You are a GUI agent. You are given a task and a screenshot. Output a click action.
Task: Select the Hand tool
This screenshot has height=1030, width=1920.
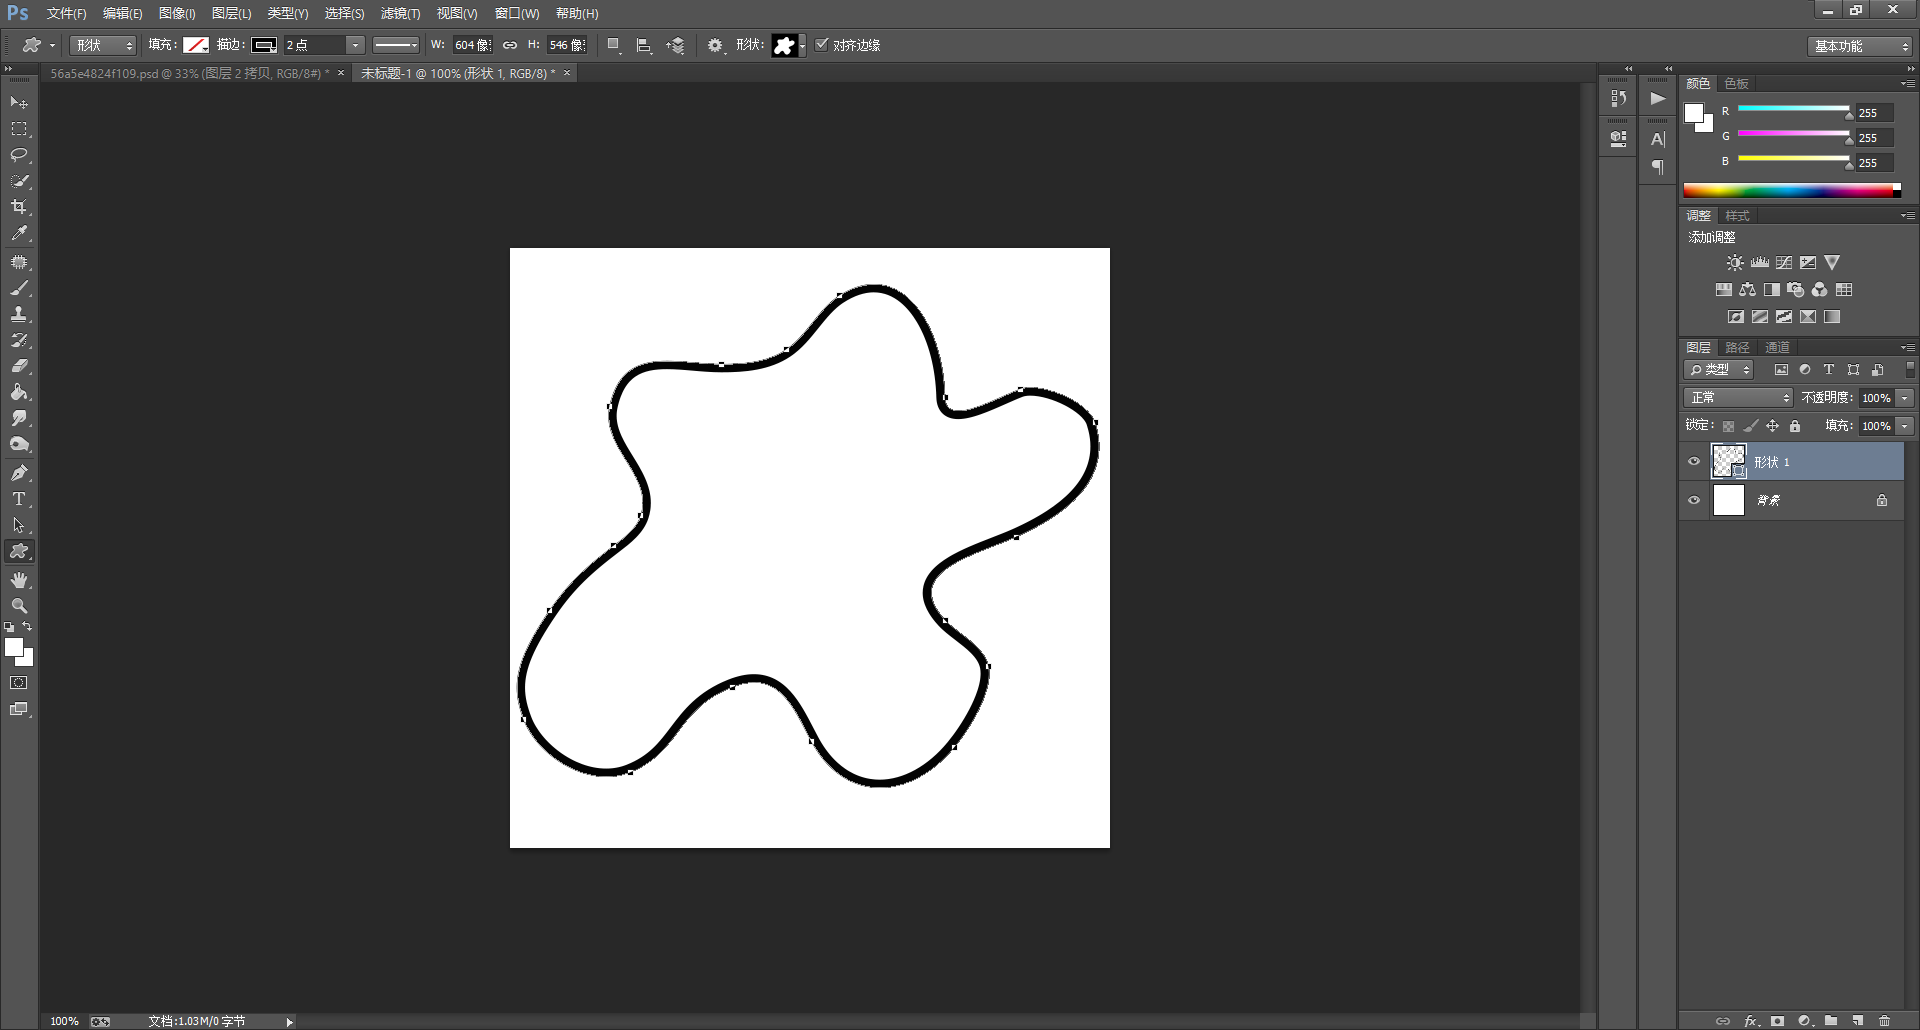point(19,580)
